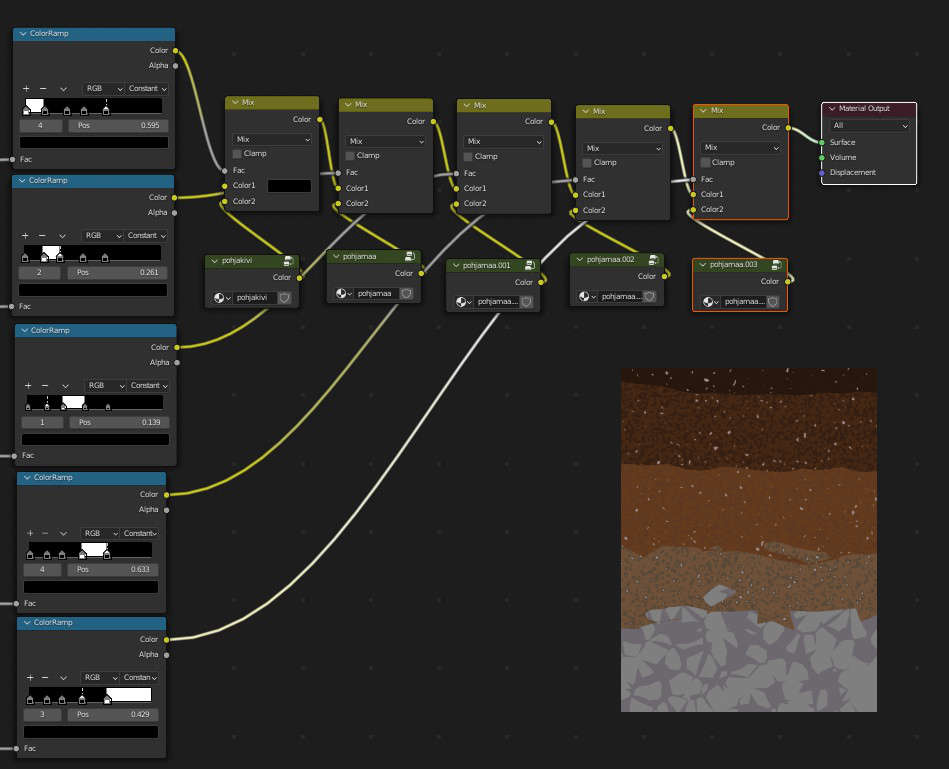Click the minus icon in ColorRamp with Pos 0.261
Image resolution: width=949 pixels, height=769 pixels.
(x=42, y=235)
